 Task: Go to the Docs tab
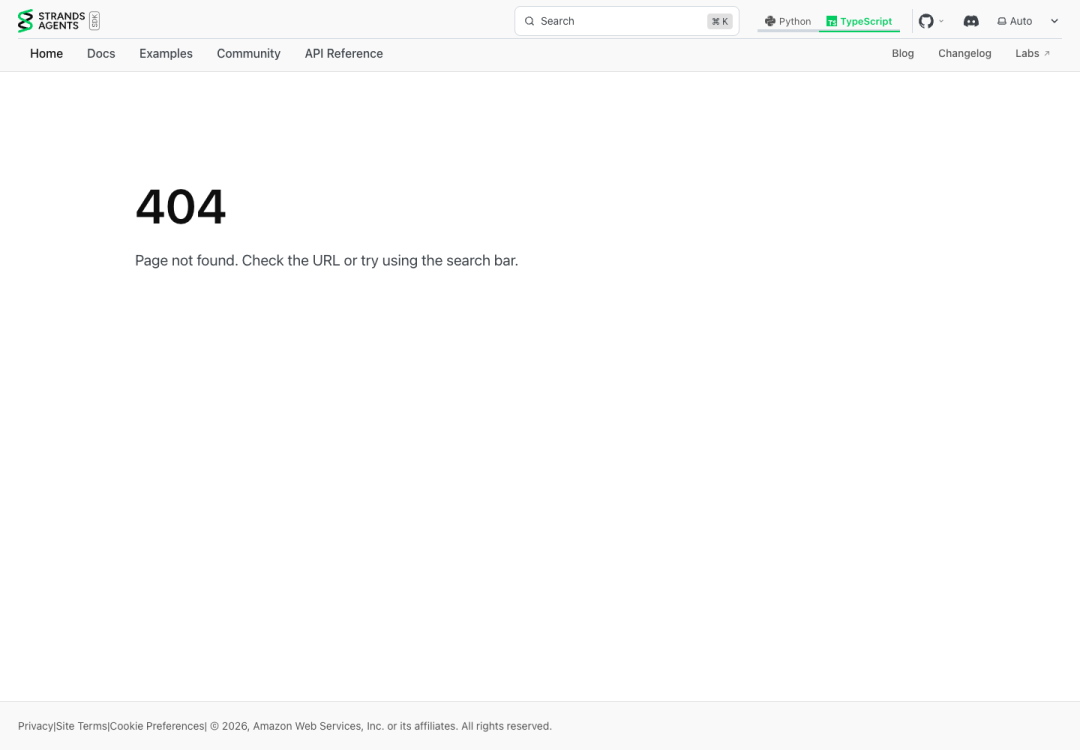(x=101, y=54)
